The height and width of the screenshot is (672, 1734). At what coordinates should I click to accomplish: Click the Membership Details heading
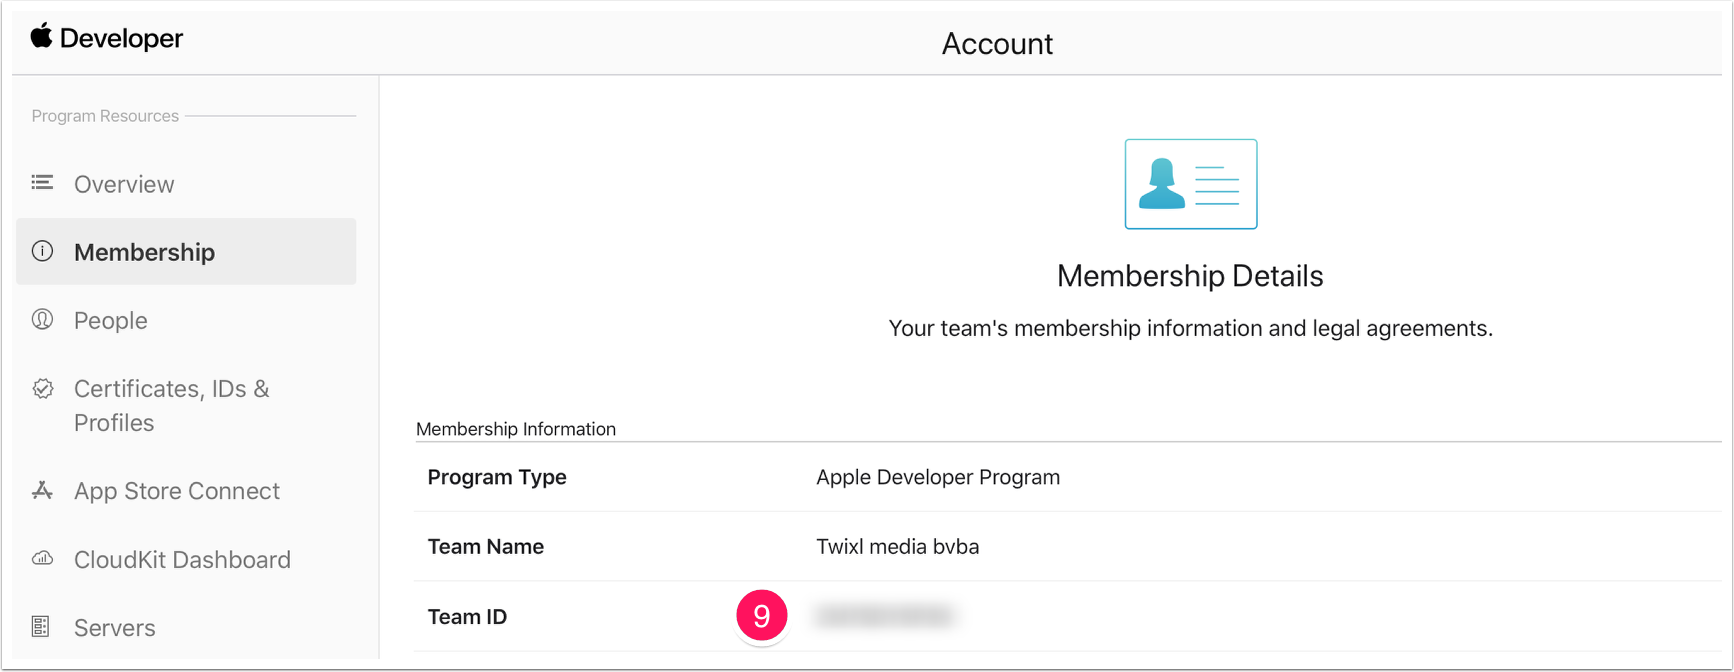[x=1190, y=276]
